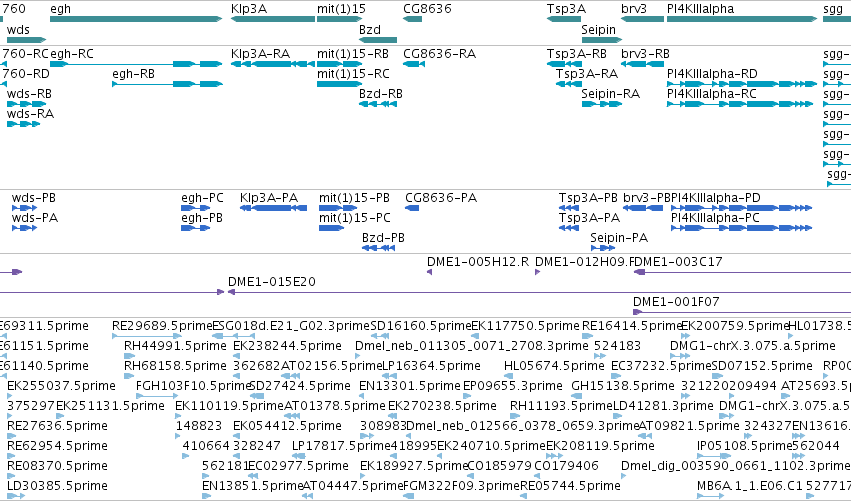
Task: Click the RH44991.5prime EST label
Action: point(175,346)
